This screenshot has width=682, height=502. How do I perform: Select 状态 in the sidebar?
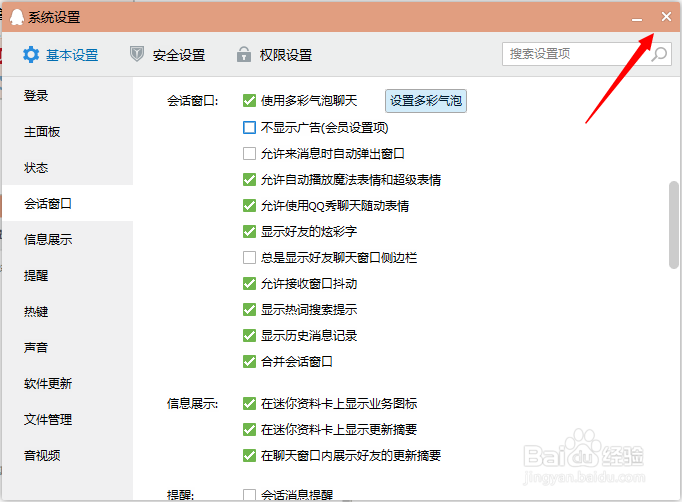click(67, 167)
